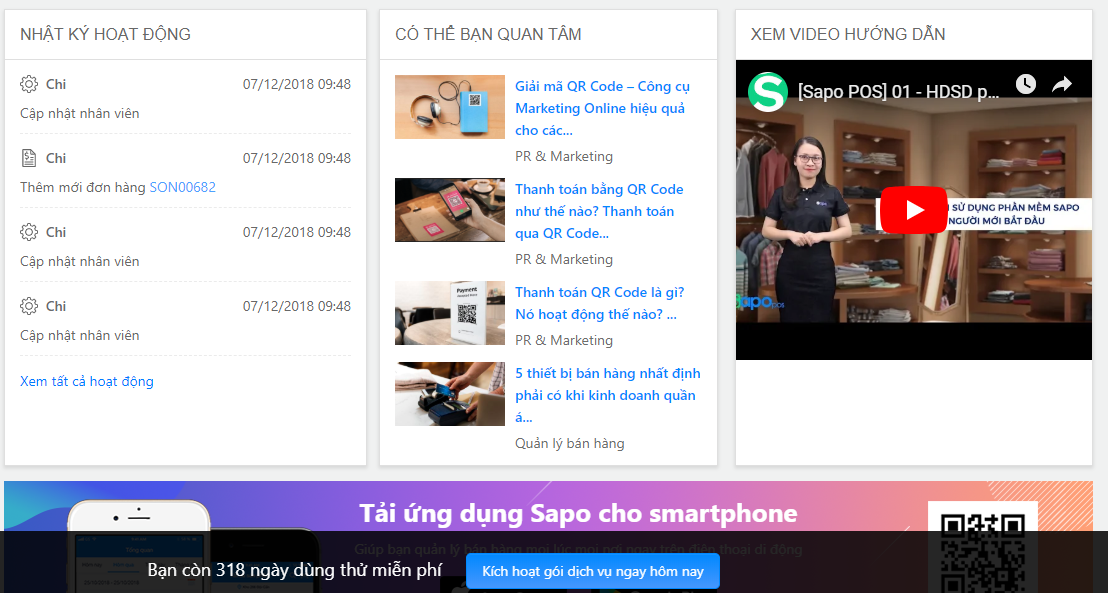1108x593 pixels.
Task: Click "Xem tất cả hoạt động" link
Action: pos(87,381)
